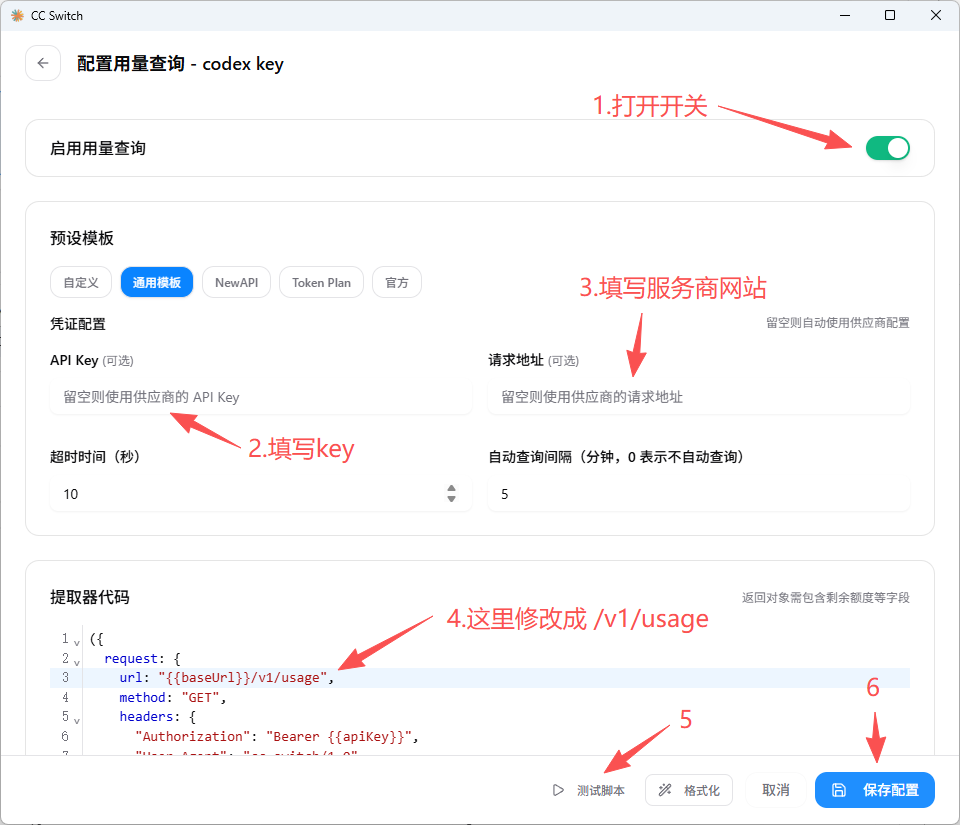The image size is (960, 825).
Task: Click 保存配置 to save the configuration
Action: click(x=874, y=790)
